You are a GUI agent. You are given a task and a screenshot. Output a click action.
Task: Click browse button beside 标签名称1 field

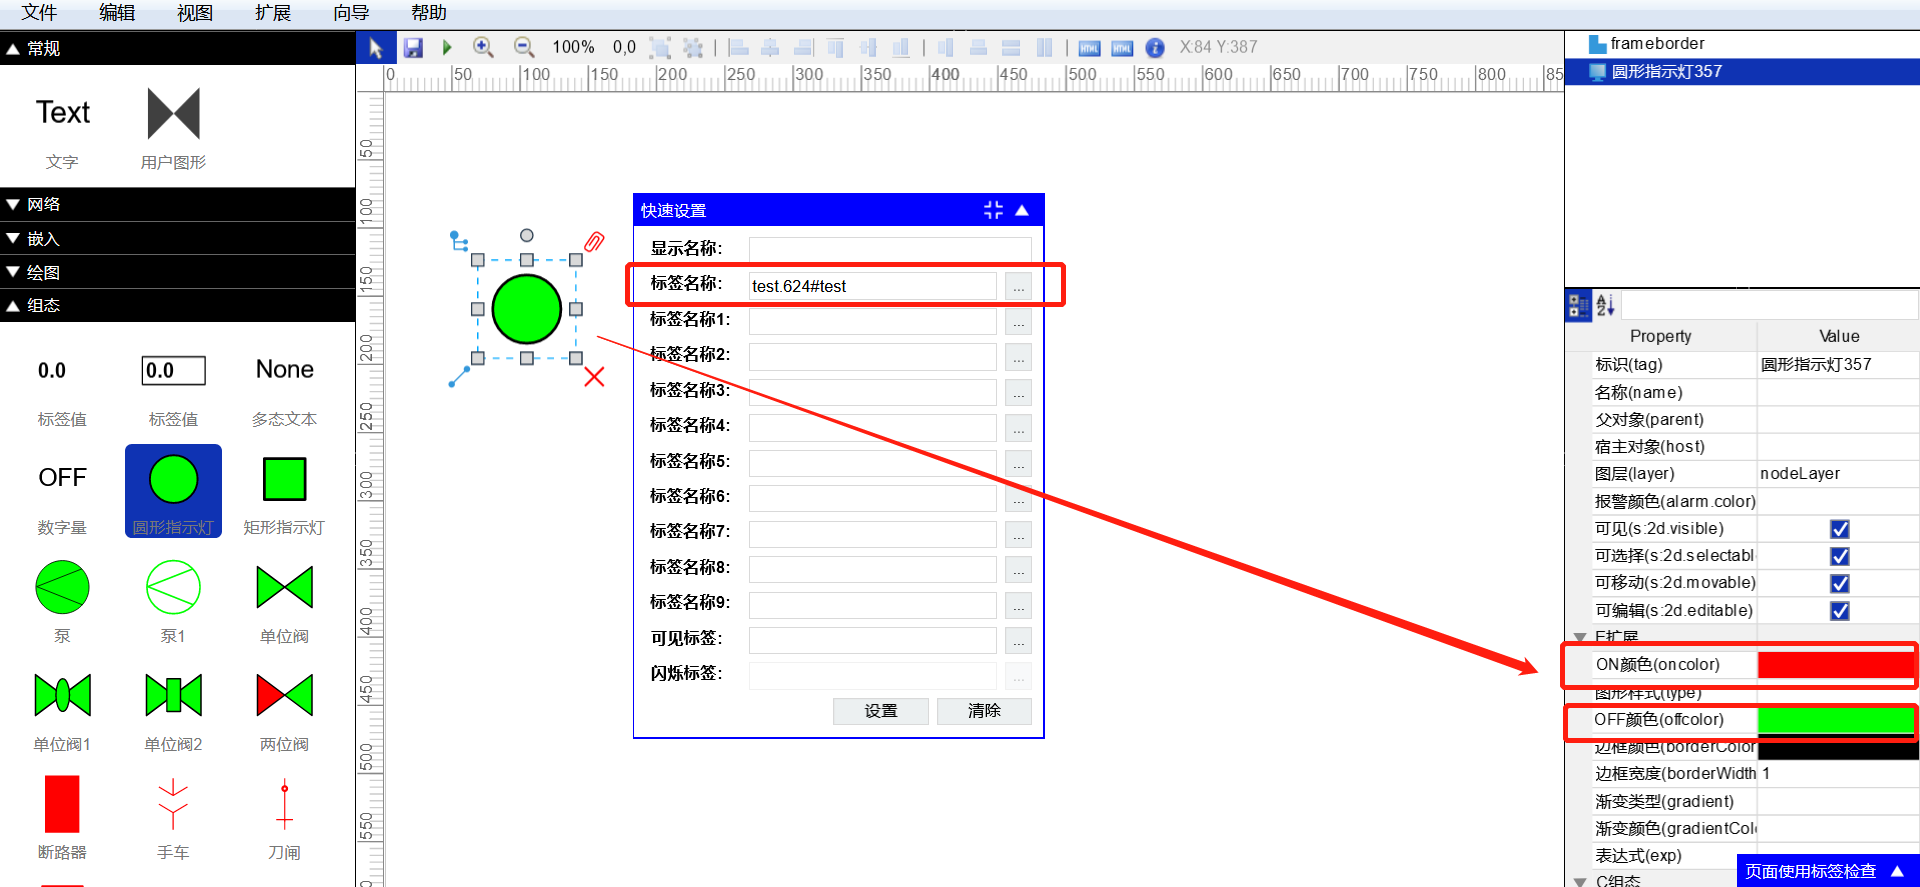point(1018,322)
